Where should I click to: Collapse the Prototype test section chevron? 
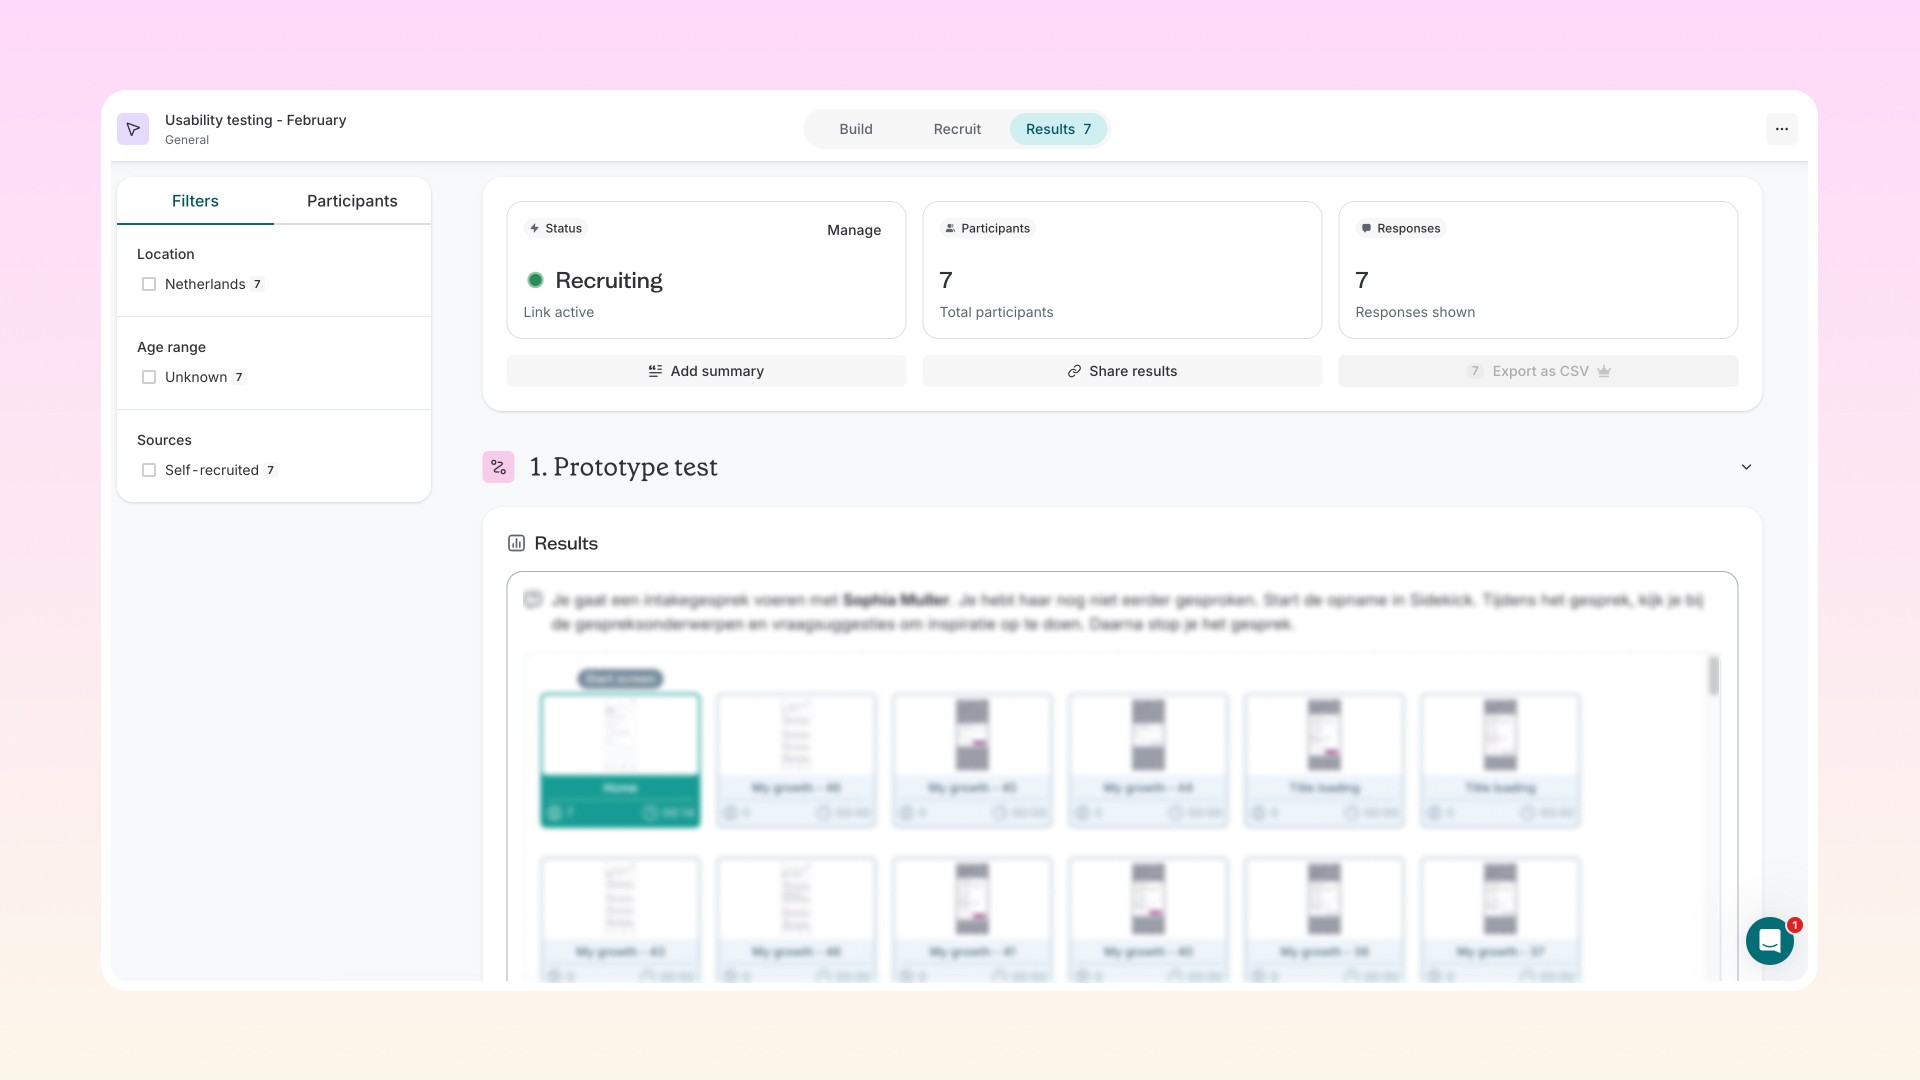[1746, 467]
